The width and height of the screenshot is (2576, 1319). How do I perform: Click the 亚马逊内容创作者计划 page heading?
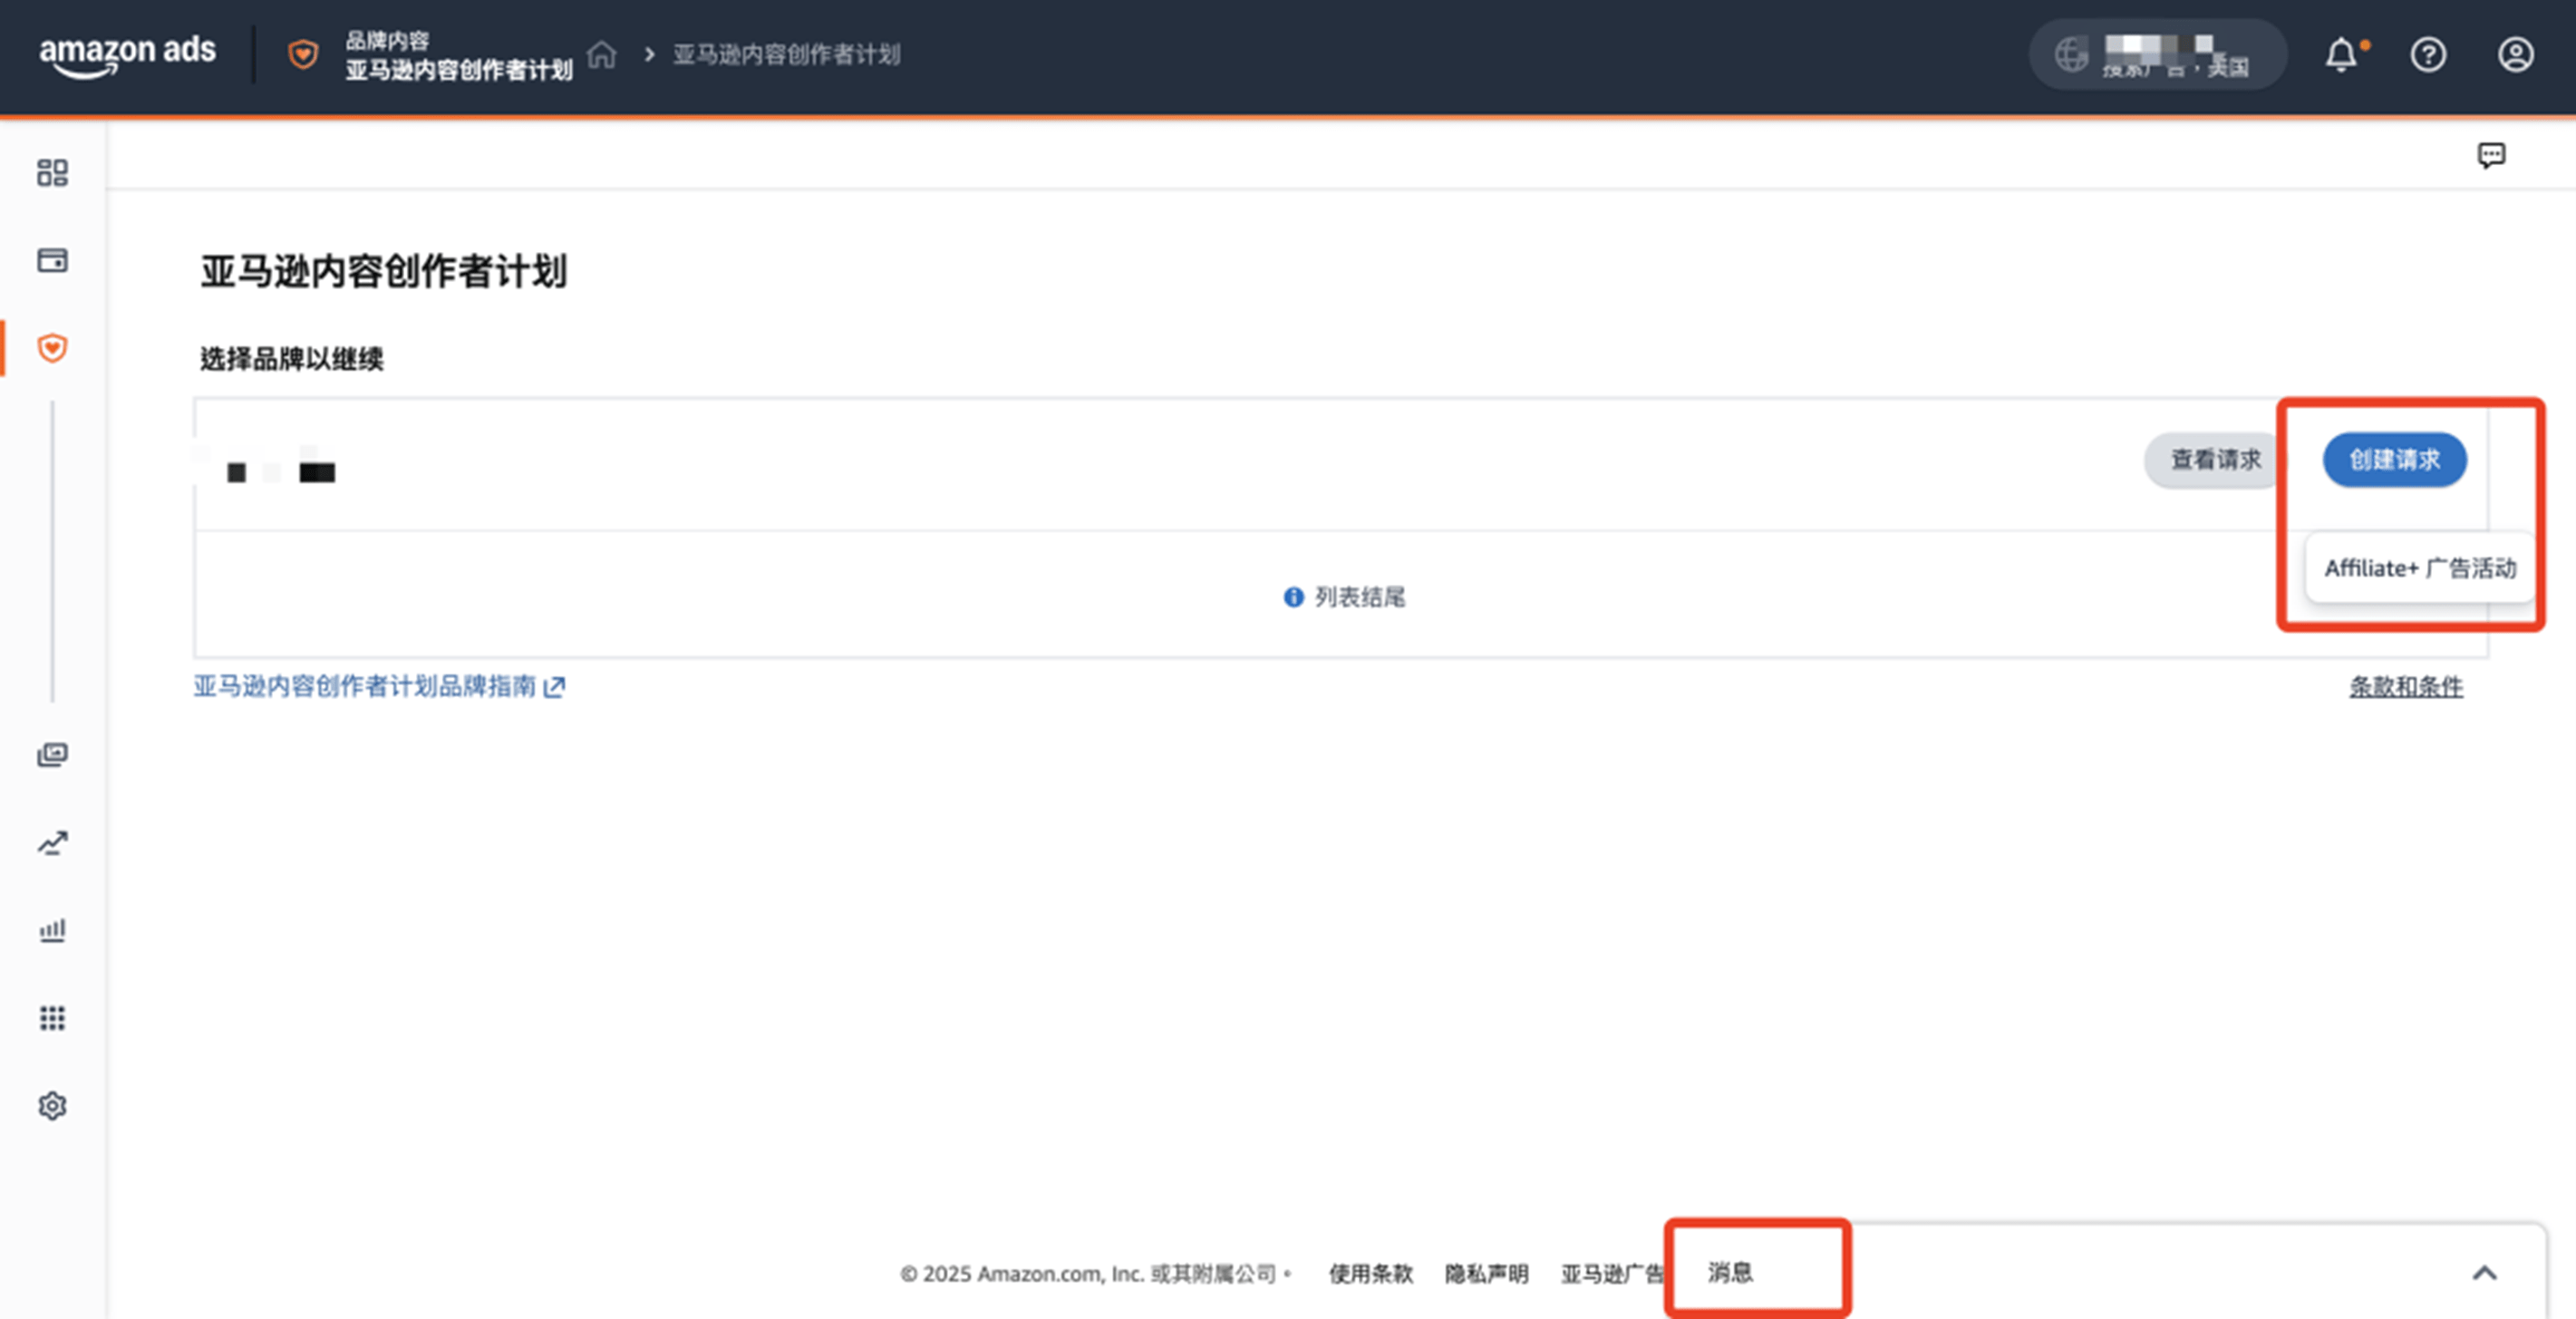(x=383, y=271)
